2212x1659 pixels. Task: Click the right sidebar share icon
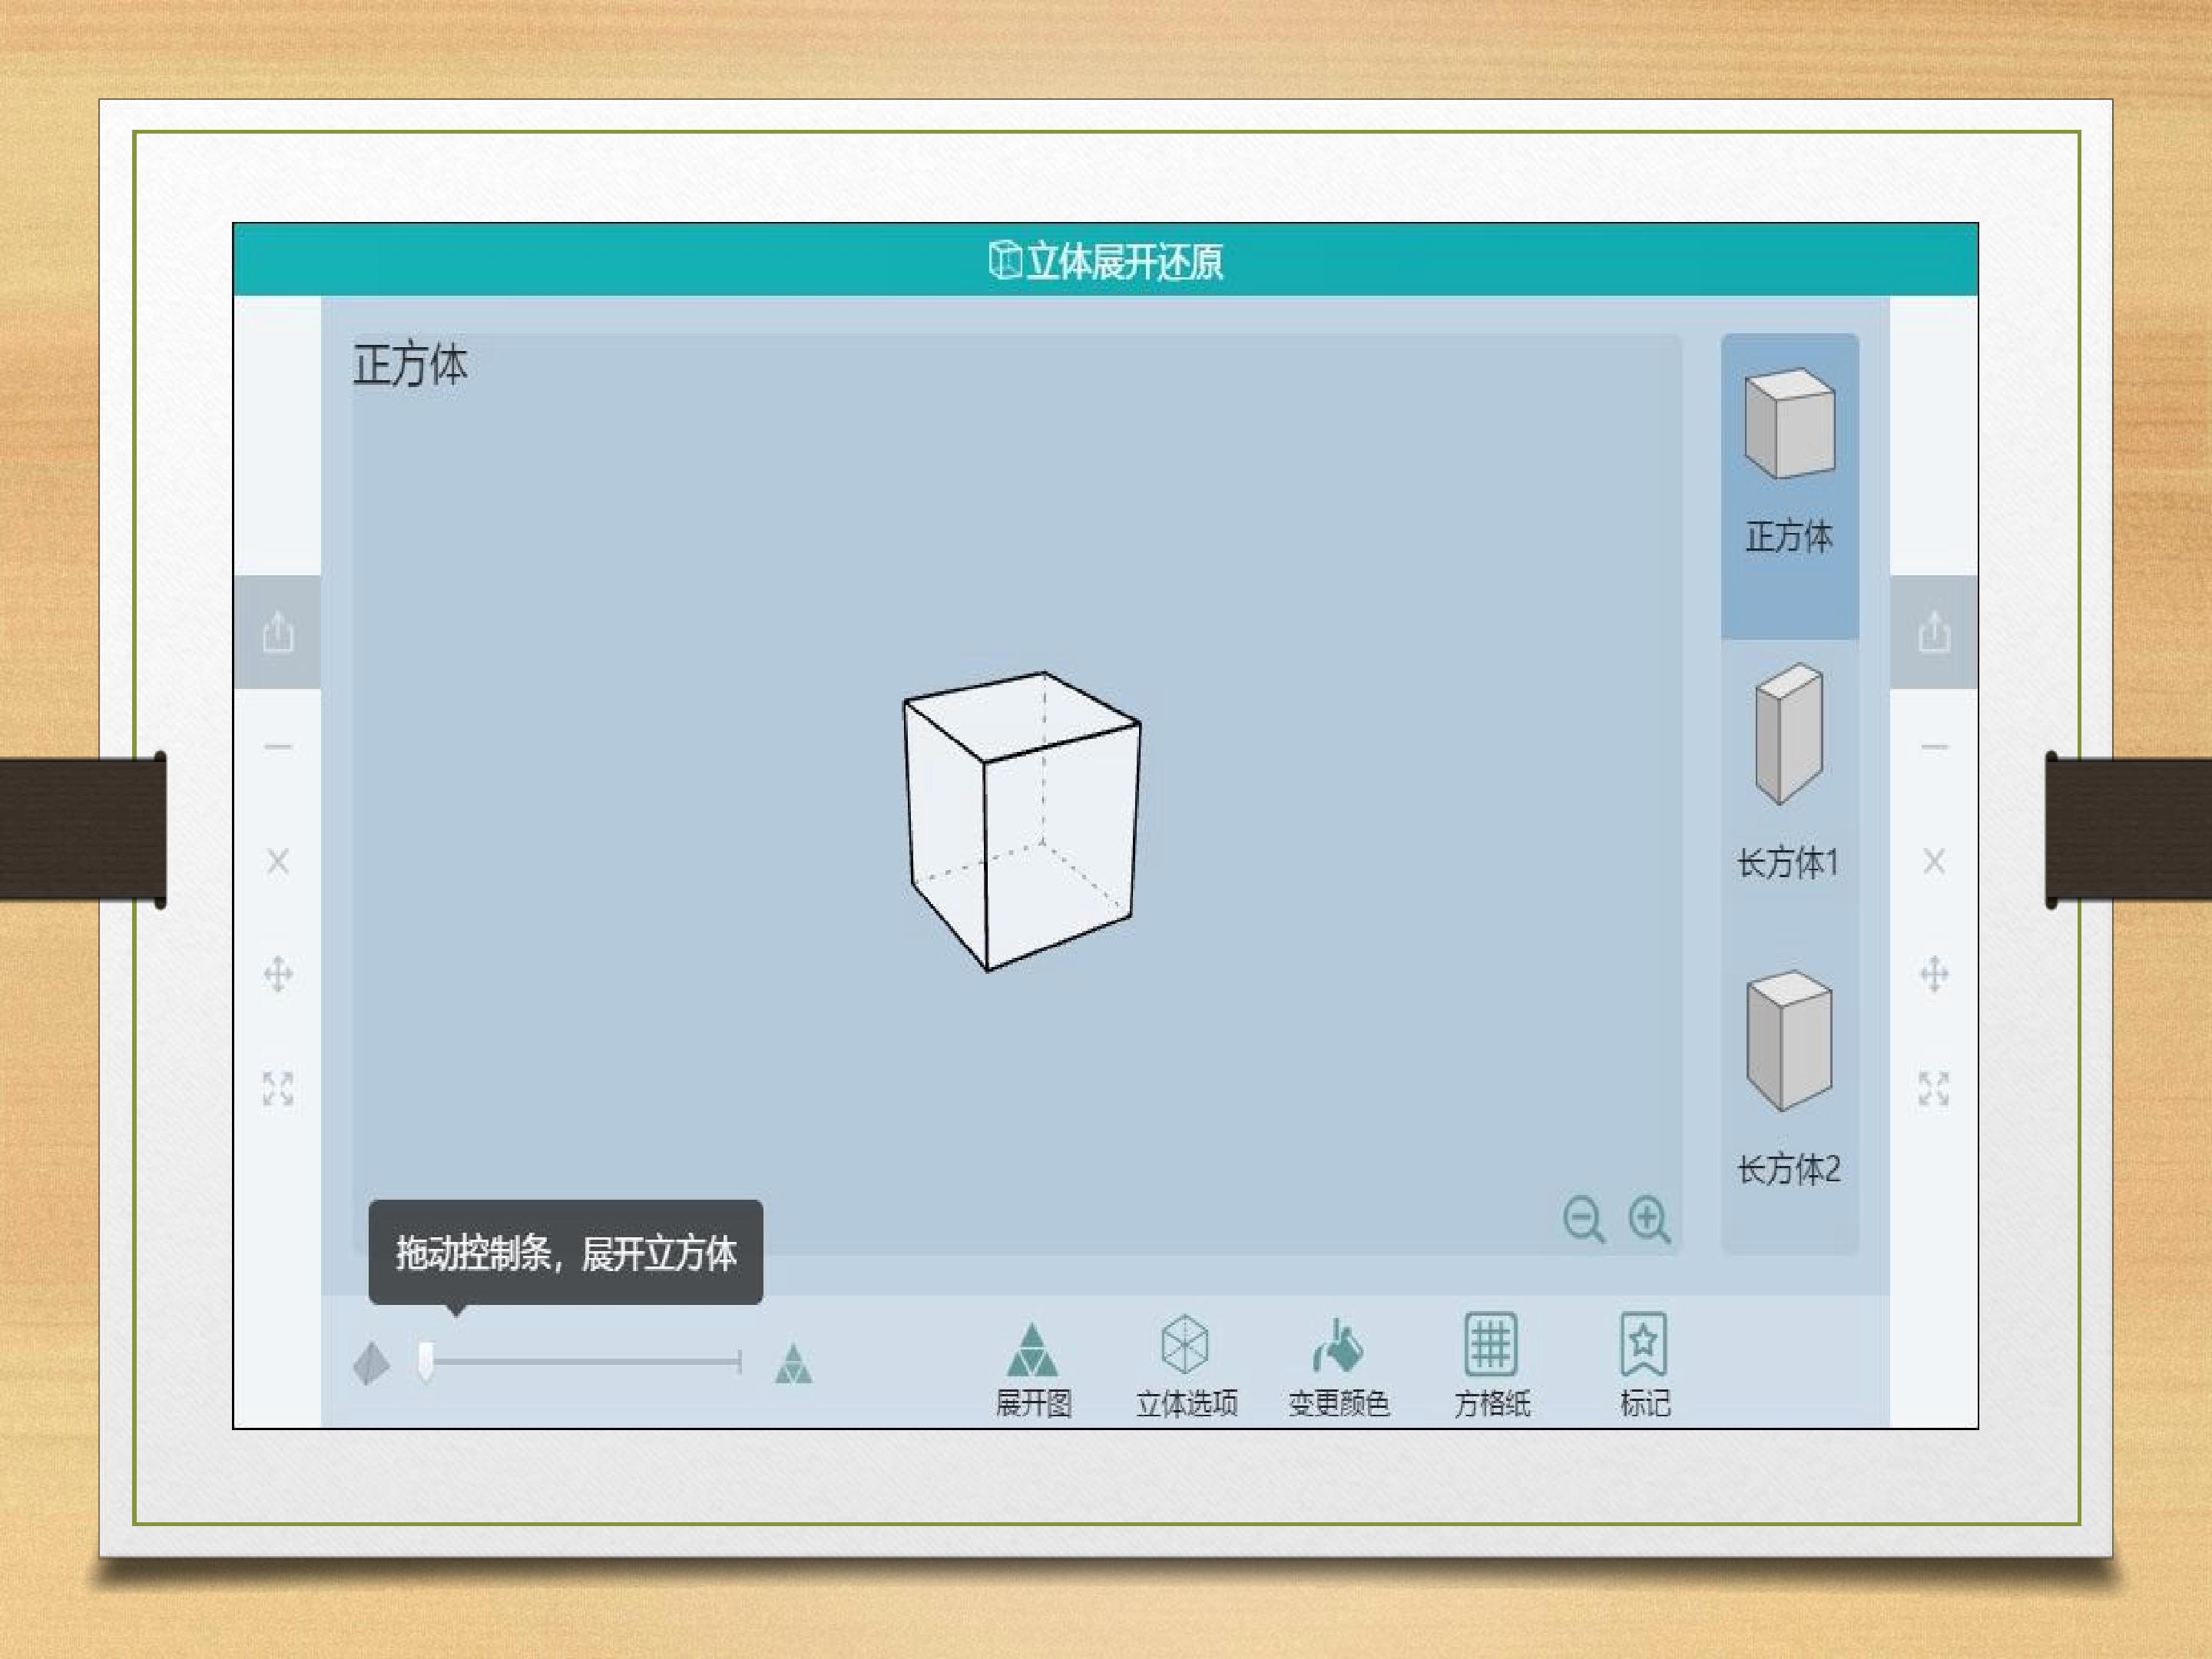click(x=1934, y=632)
